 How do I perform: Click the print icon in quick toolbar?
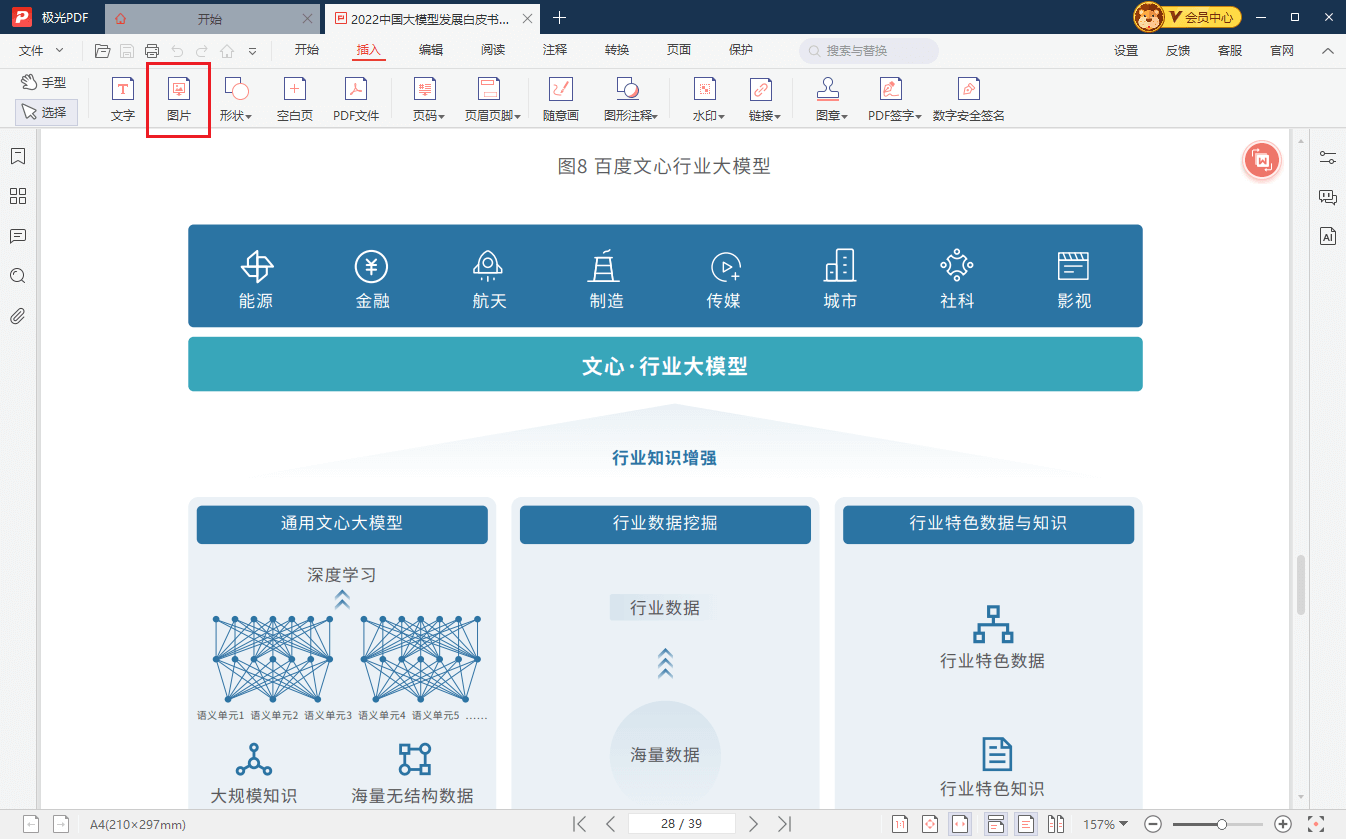(152, 50)
